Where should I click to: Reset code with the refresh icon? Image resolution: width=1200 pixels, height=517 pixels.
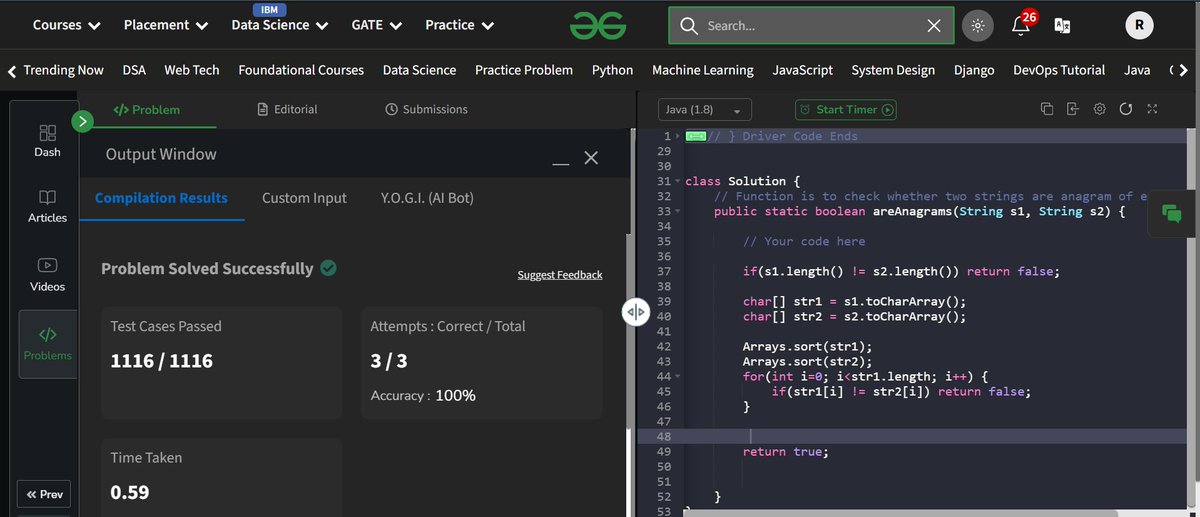(1125, 109)
